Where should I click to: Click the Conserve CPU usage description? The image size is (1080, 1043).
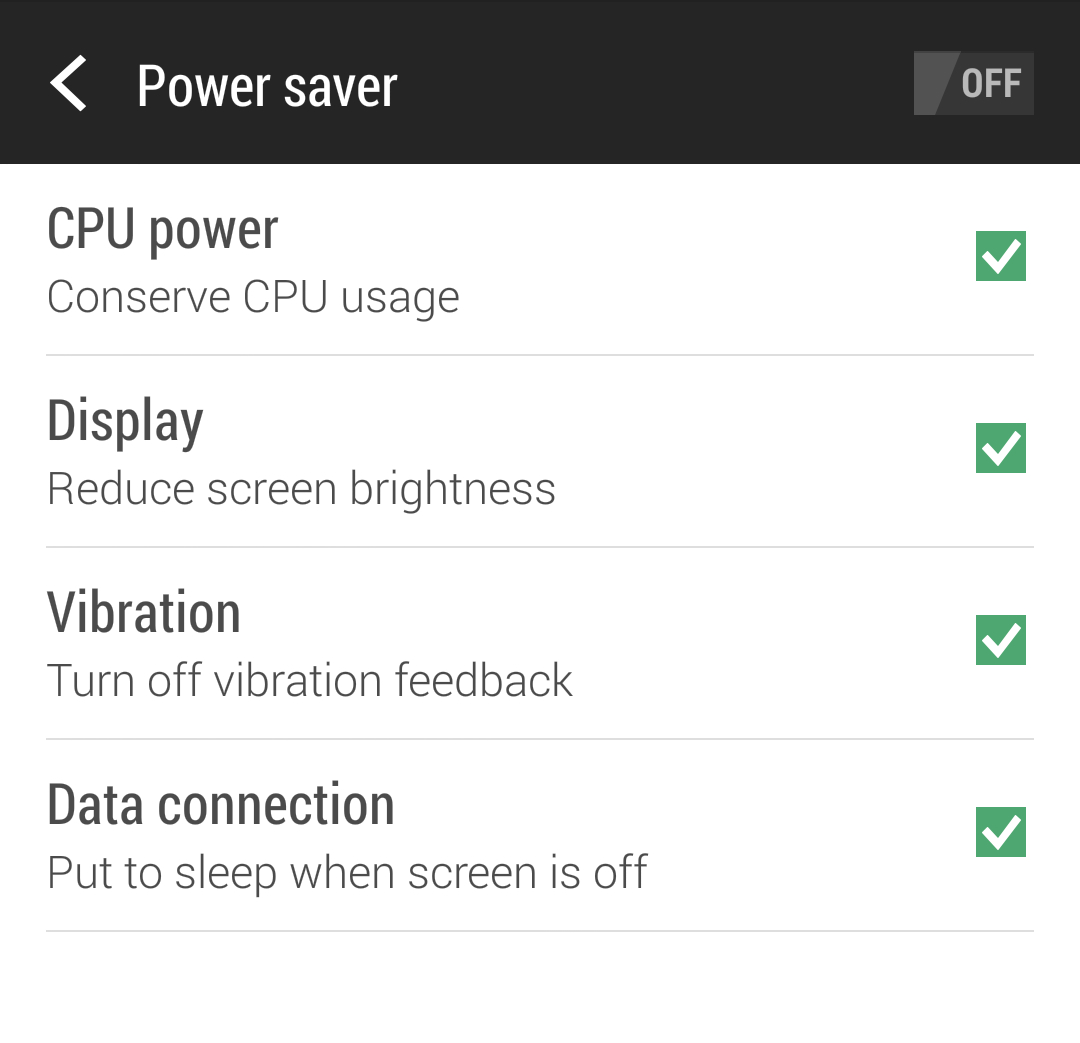[x=253, y=297]
